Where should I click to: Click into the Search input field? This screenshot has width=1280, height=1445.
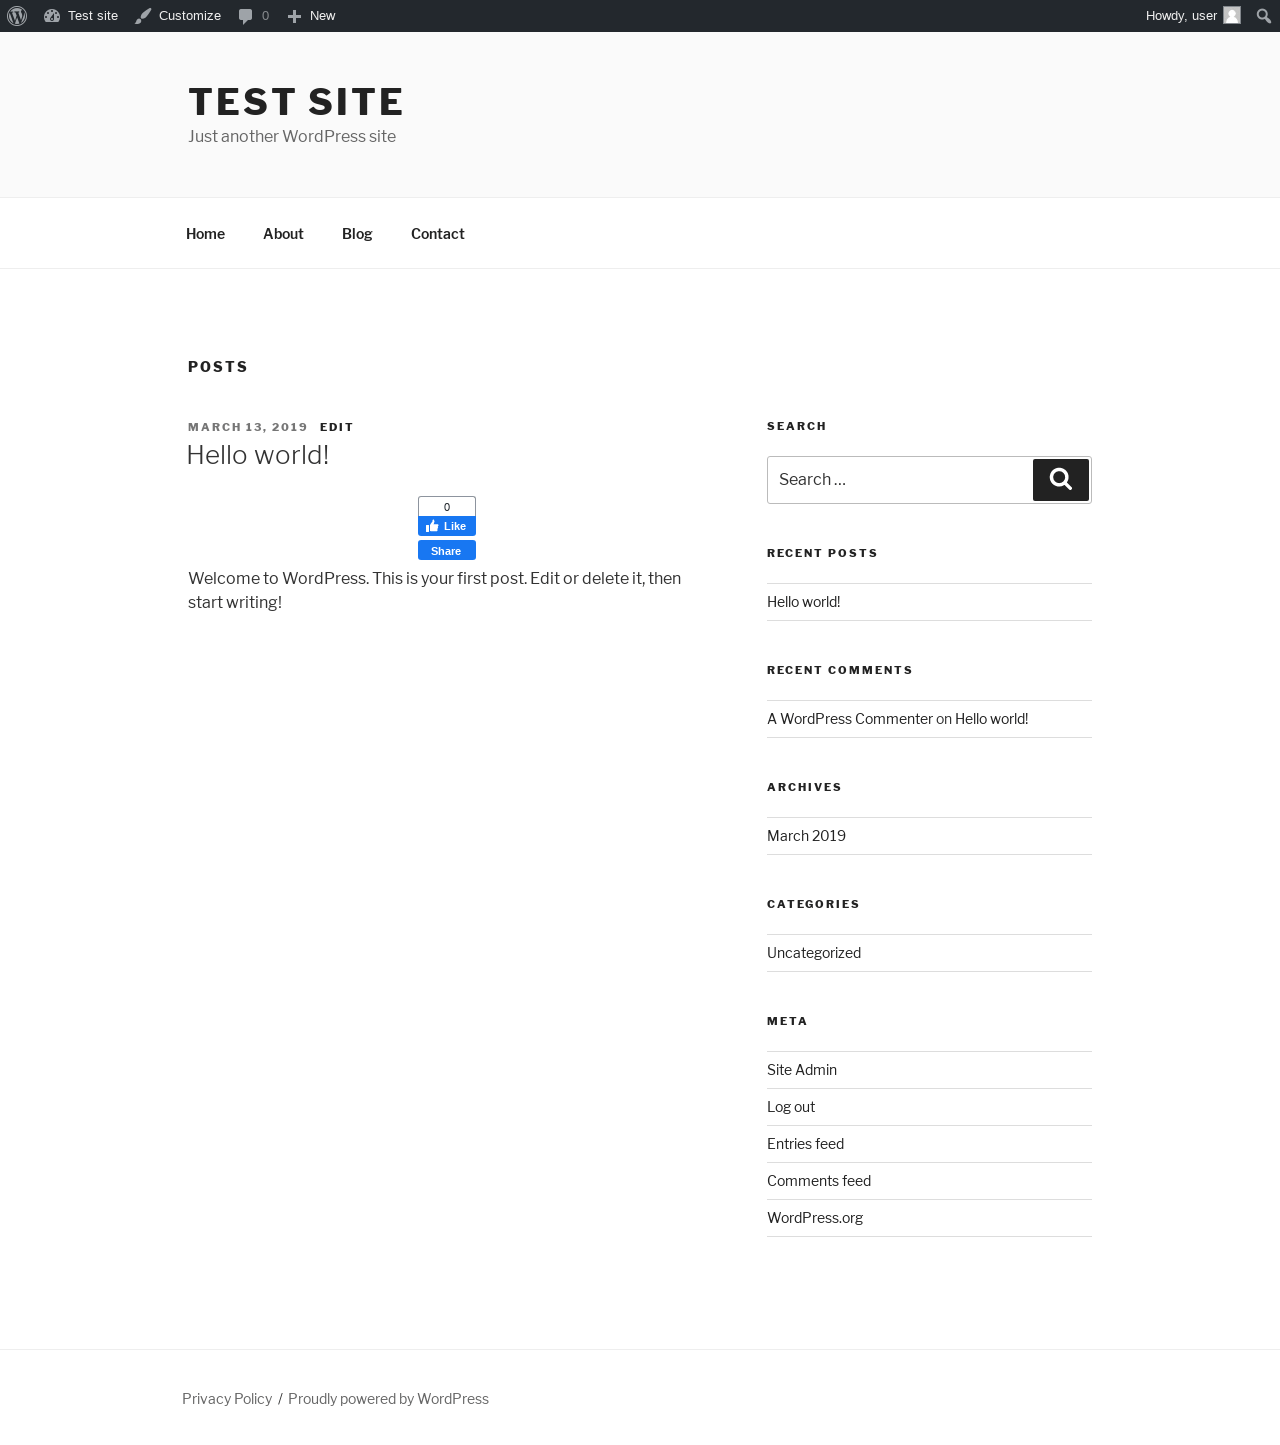pos(900,480)
